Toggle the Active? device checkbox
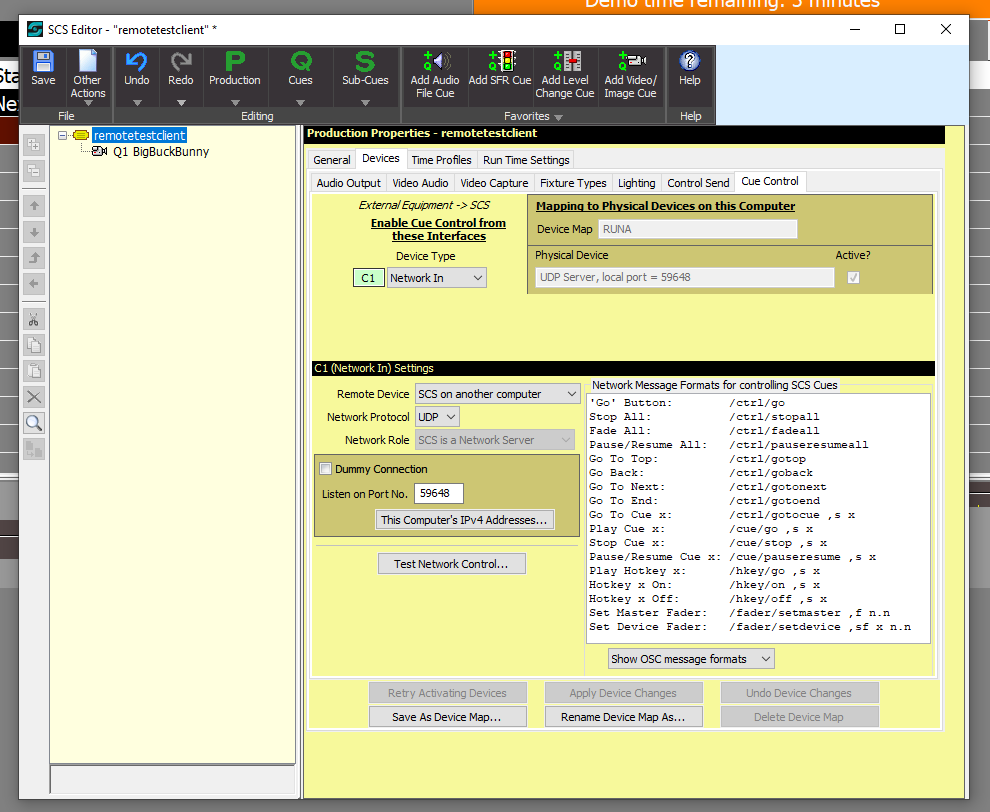990x812 pixels. coord(853,278)
